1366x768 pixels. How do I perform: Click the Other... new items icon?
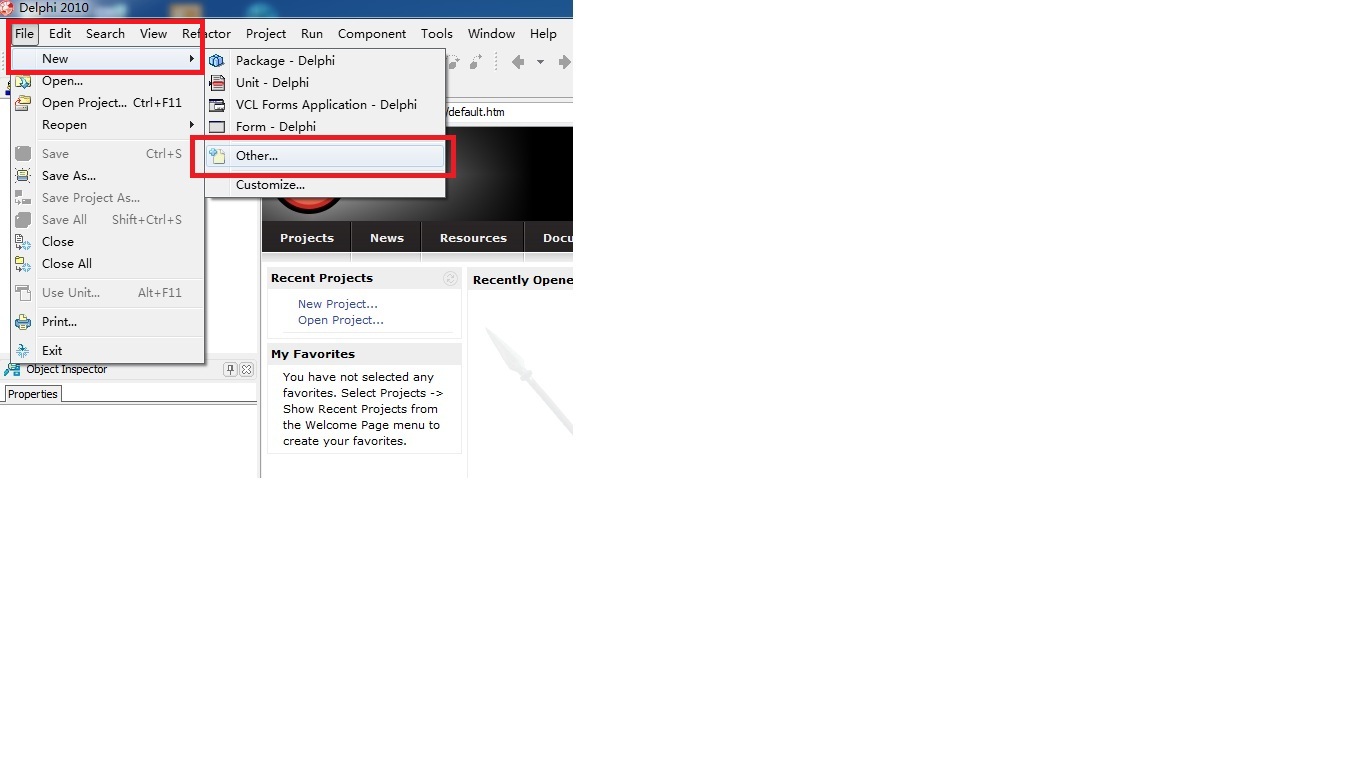[217, 156]
